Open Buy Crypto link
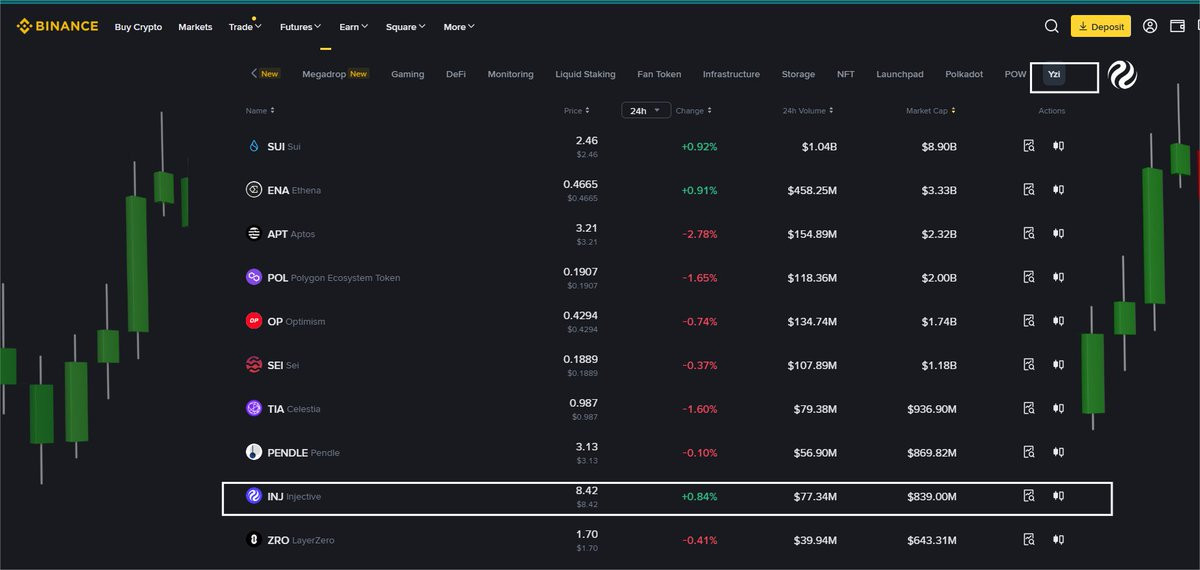 point(138,27)
